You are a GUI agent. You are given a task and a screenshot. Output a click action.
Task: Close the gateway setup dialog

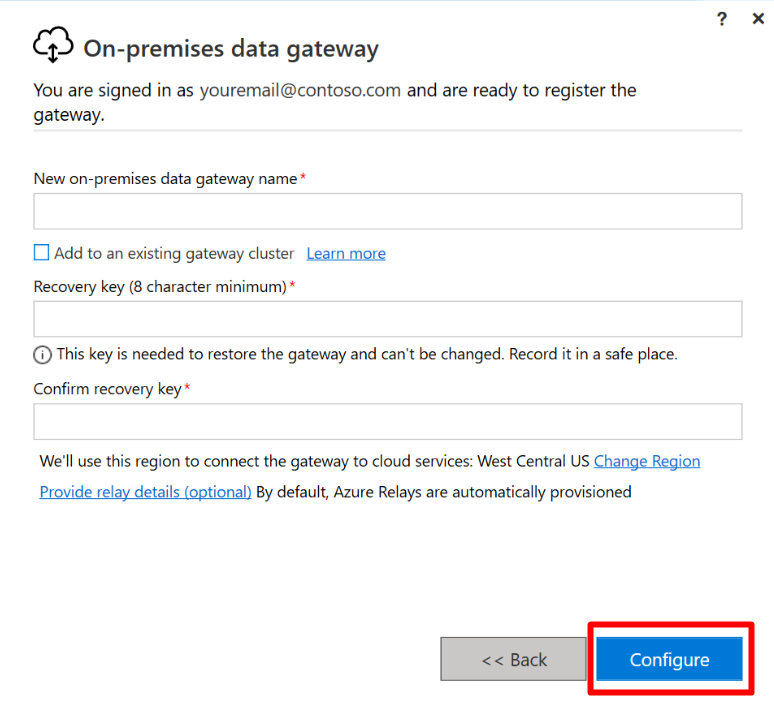coord(758,19)
